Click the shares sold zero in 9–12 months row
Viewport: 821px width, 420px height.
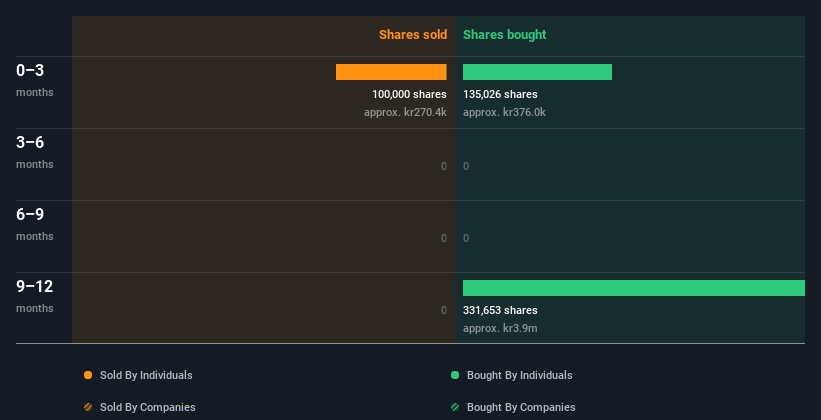click(444, 310)
